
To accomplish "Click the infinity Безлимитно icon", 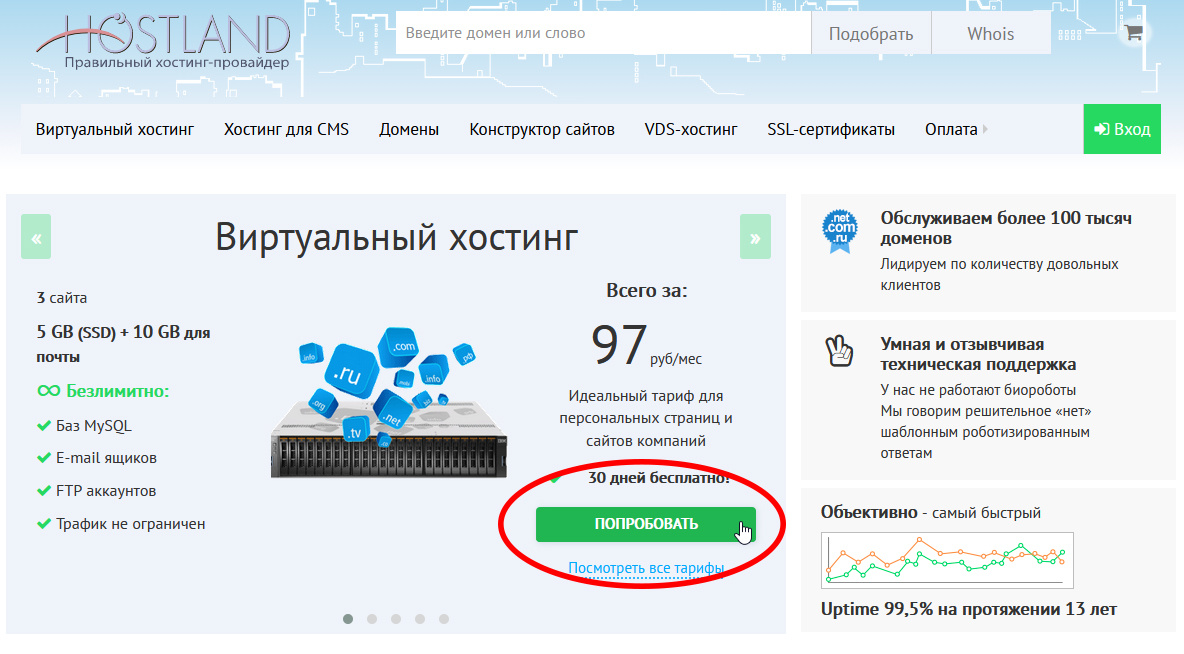I will (x=48, y=390).
